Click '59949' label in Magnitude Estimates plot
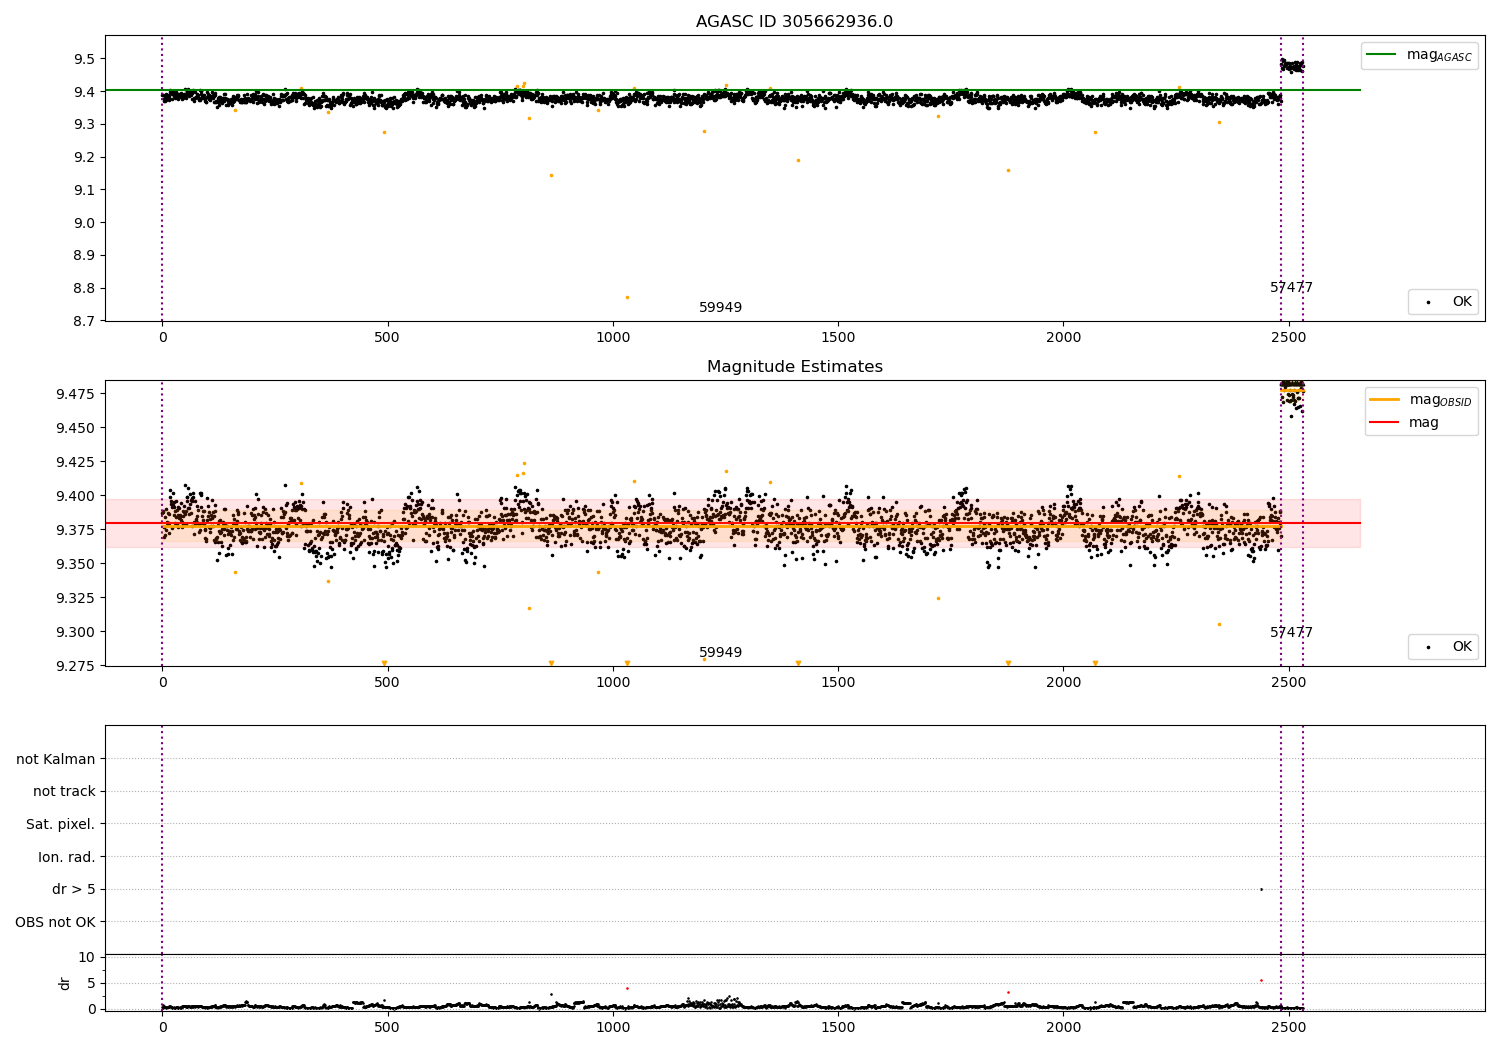Viewport: 1500px width, 1050px height. (720, 653)
